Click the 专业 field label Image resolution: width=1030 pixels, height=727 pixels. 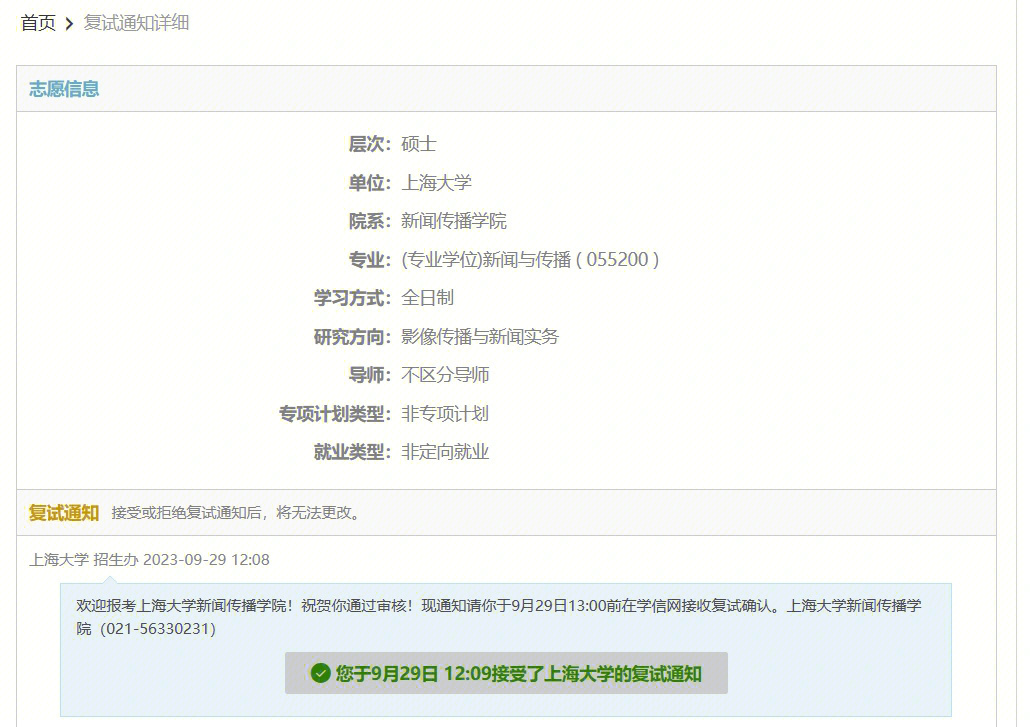click(x=370, y=259)
